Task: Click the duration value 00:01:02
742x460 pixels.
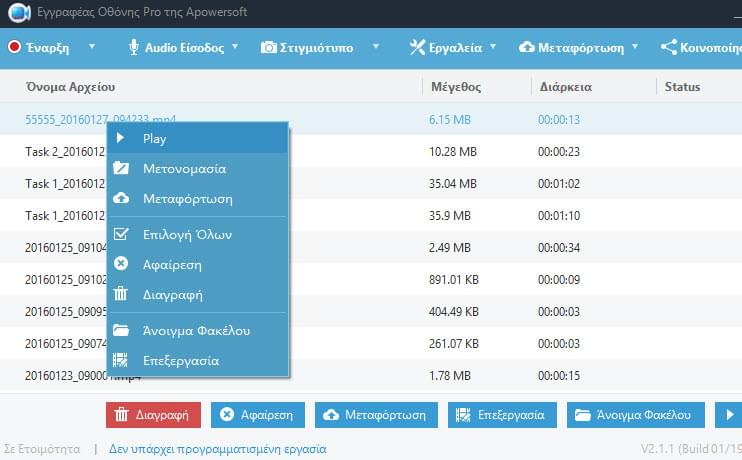Action: [559, 184]
